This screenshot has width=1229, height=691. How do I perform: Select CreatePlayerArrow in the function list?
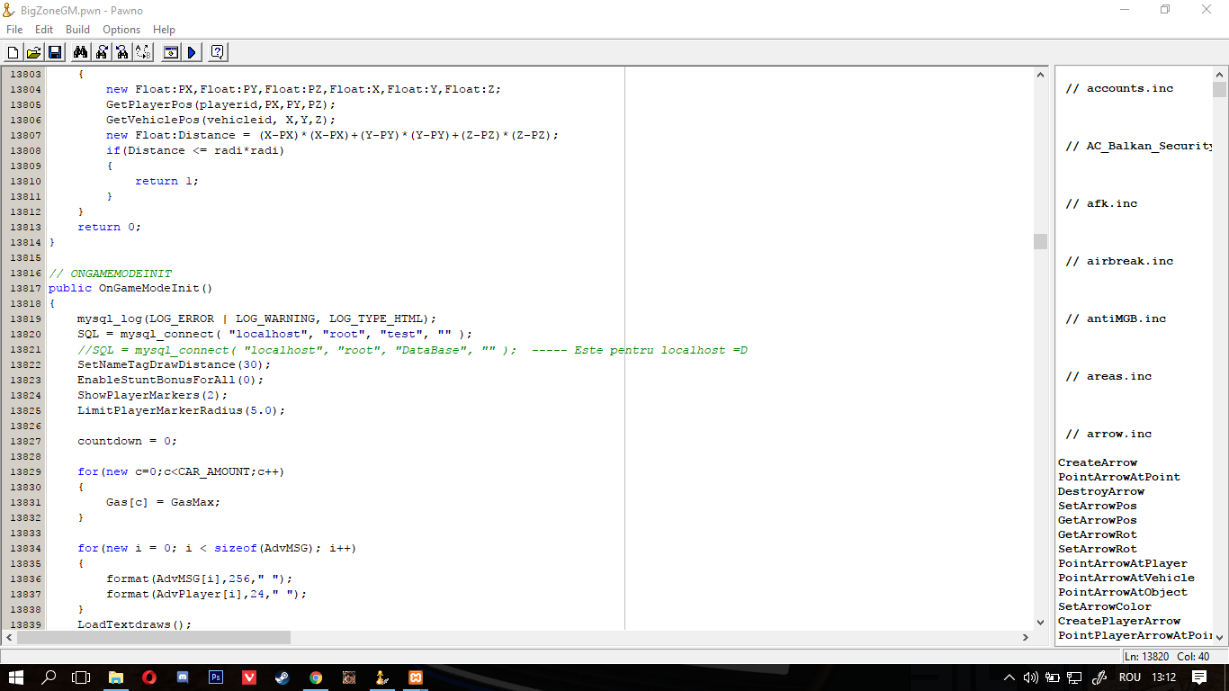[1119, 621]
